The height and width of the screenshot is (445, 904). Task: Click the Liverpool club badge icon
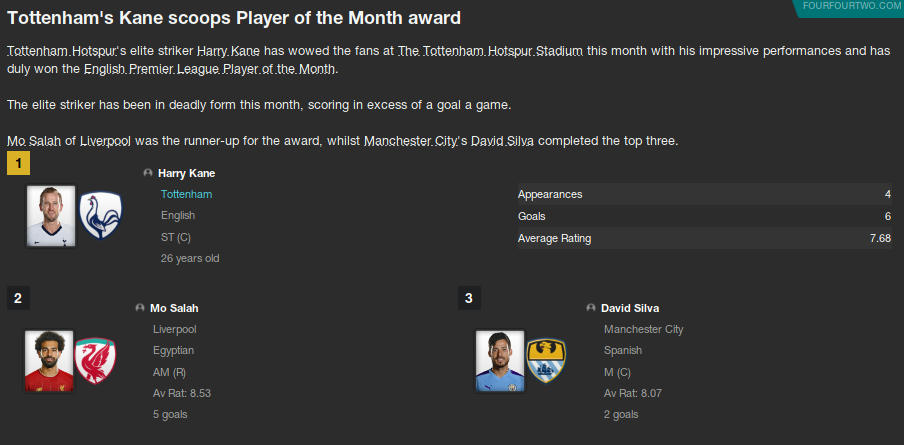96,360
